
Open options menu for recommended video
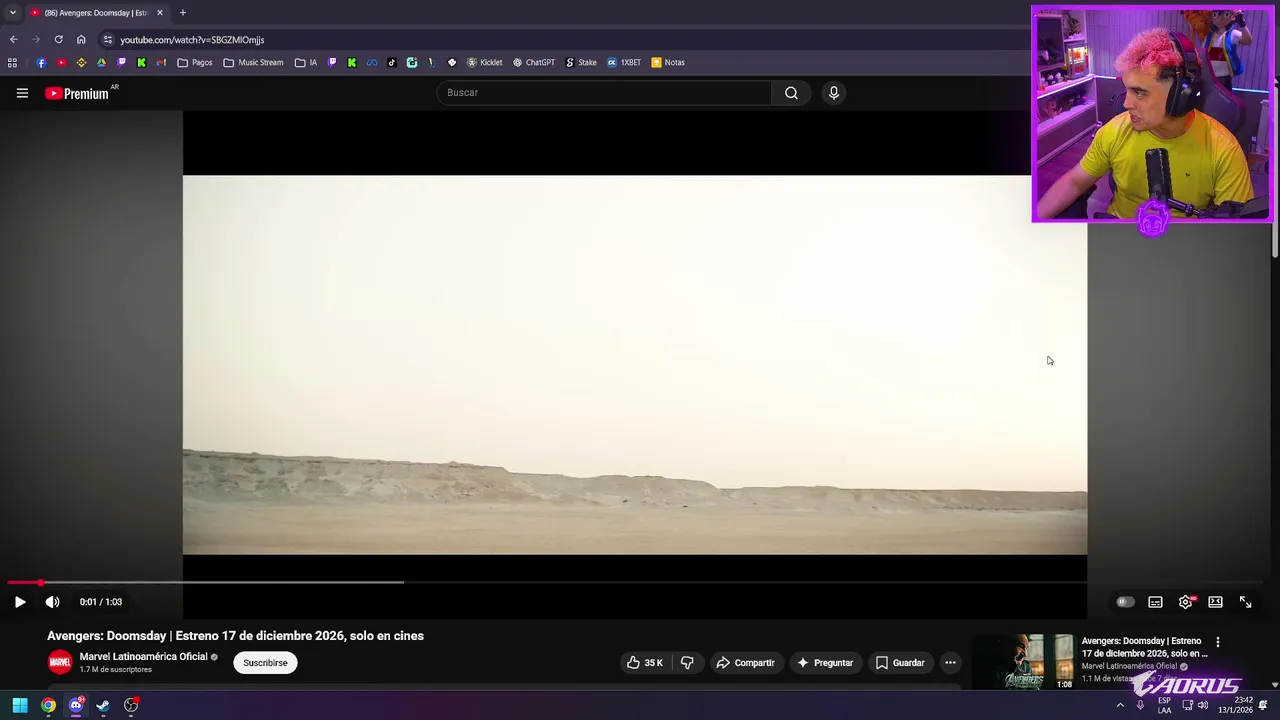click(x=1217, y=642)
